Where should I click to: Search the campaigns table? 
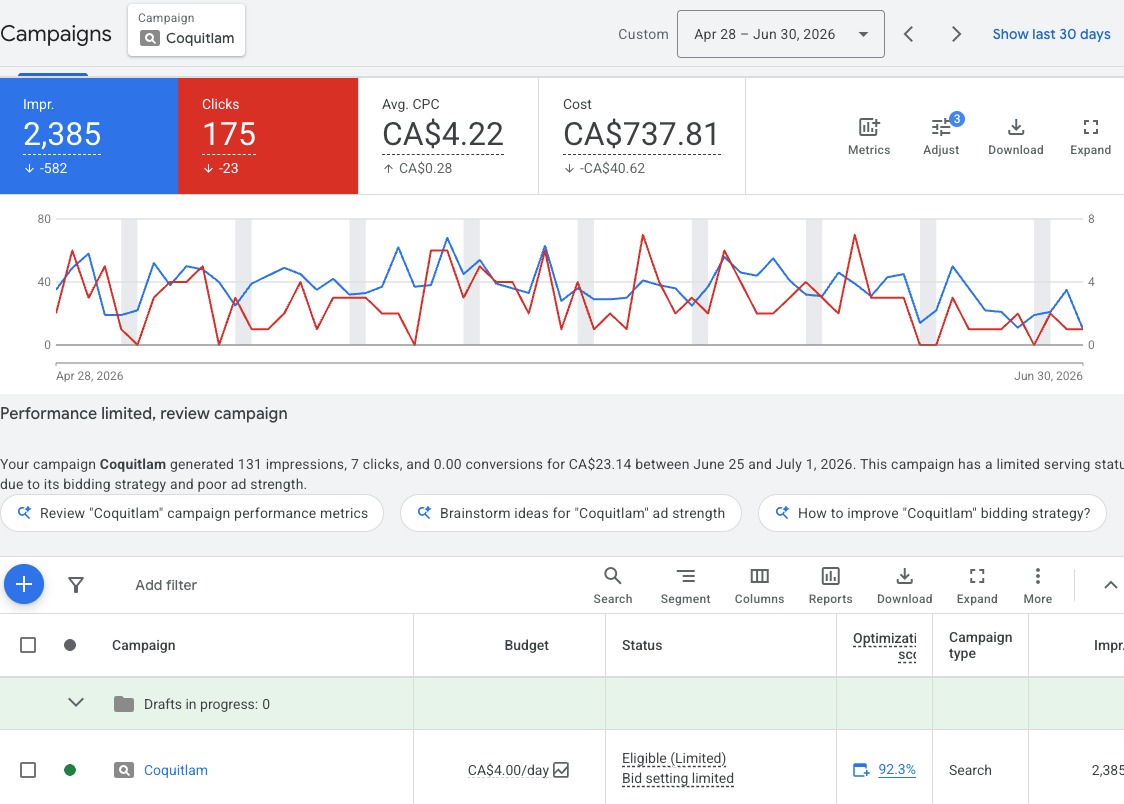[612, 585]
